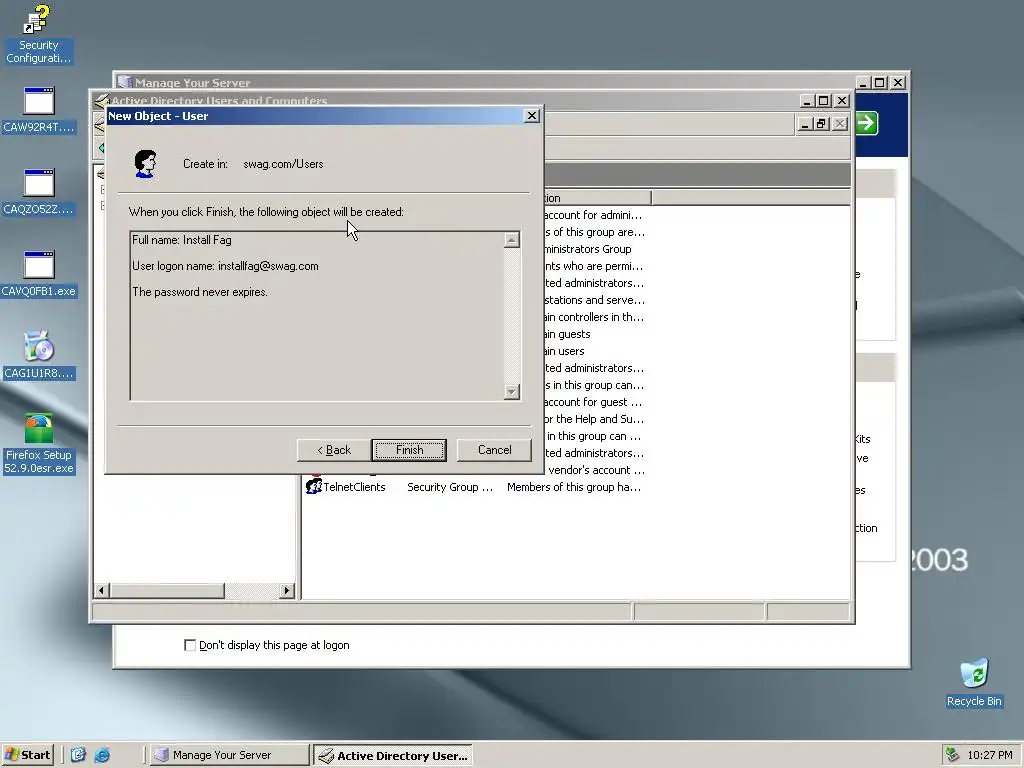Click 'vendor's account ...' description text
Viewport: 1024px width, 768px height.
pyautogui.click(x=596, y=470)
